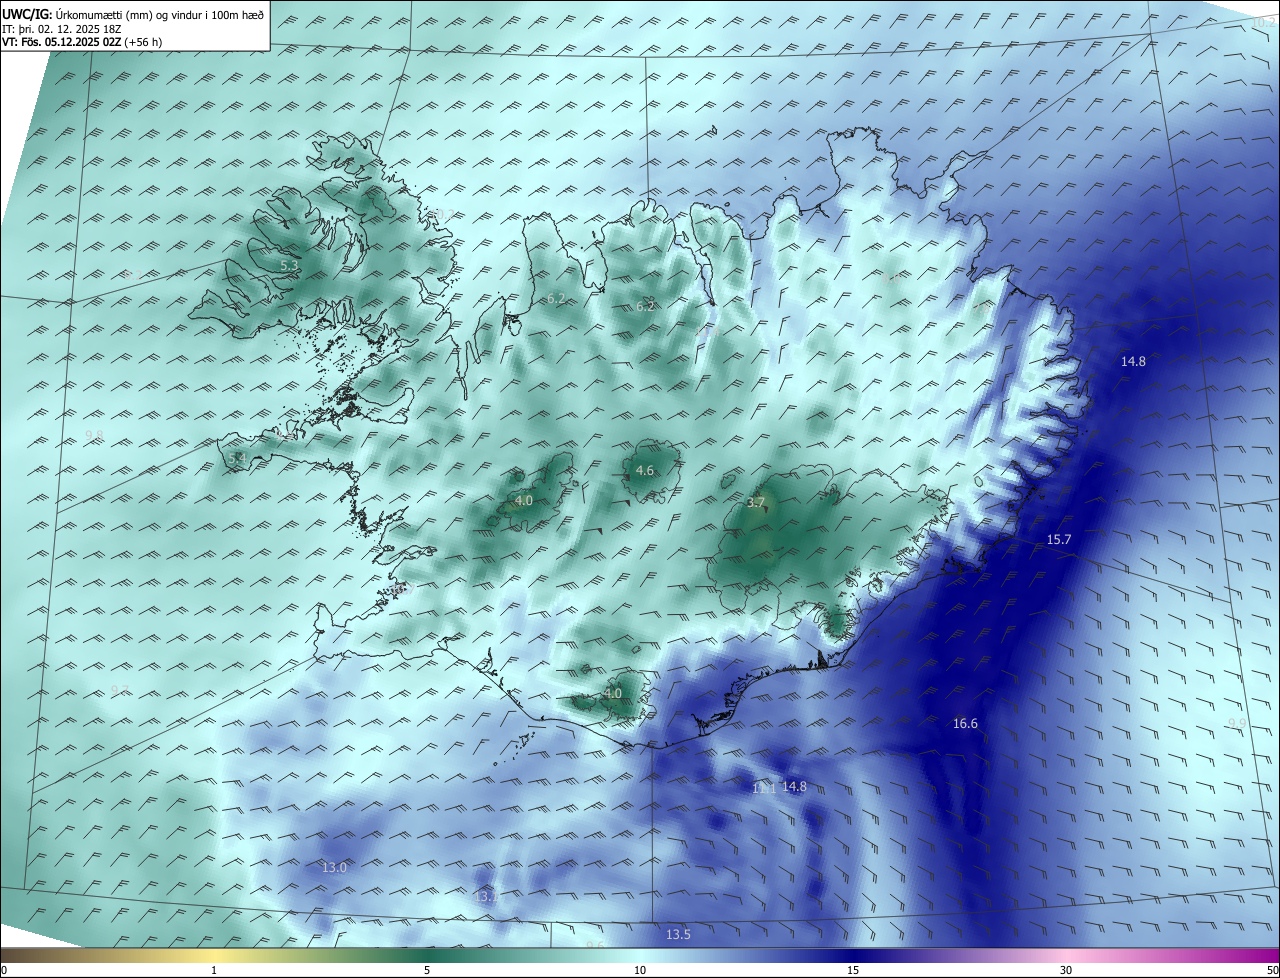Click the 0 label on the color scale

coord(4,971)
